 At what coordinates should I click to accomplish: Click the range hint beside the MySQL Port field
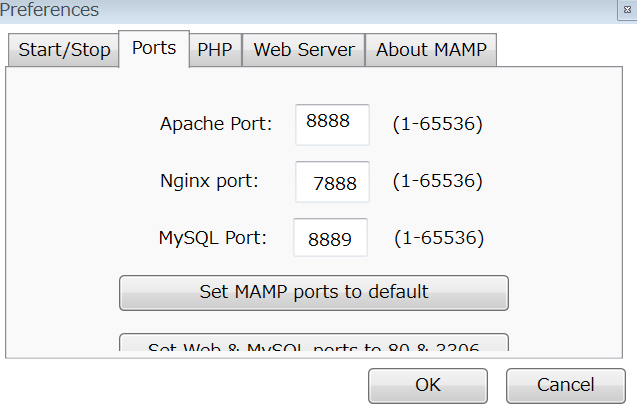pyautogui.click(x=439, y=238)
